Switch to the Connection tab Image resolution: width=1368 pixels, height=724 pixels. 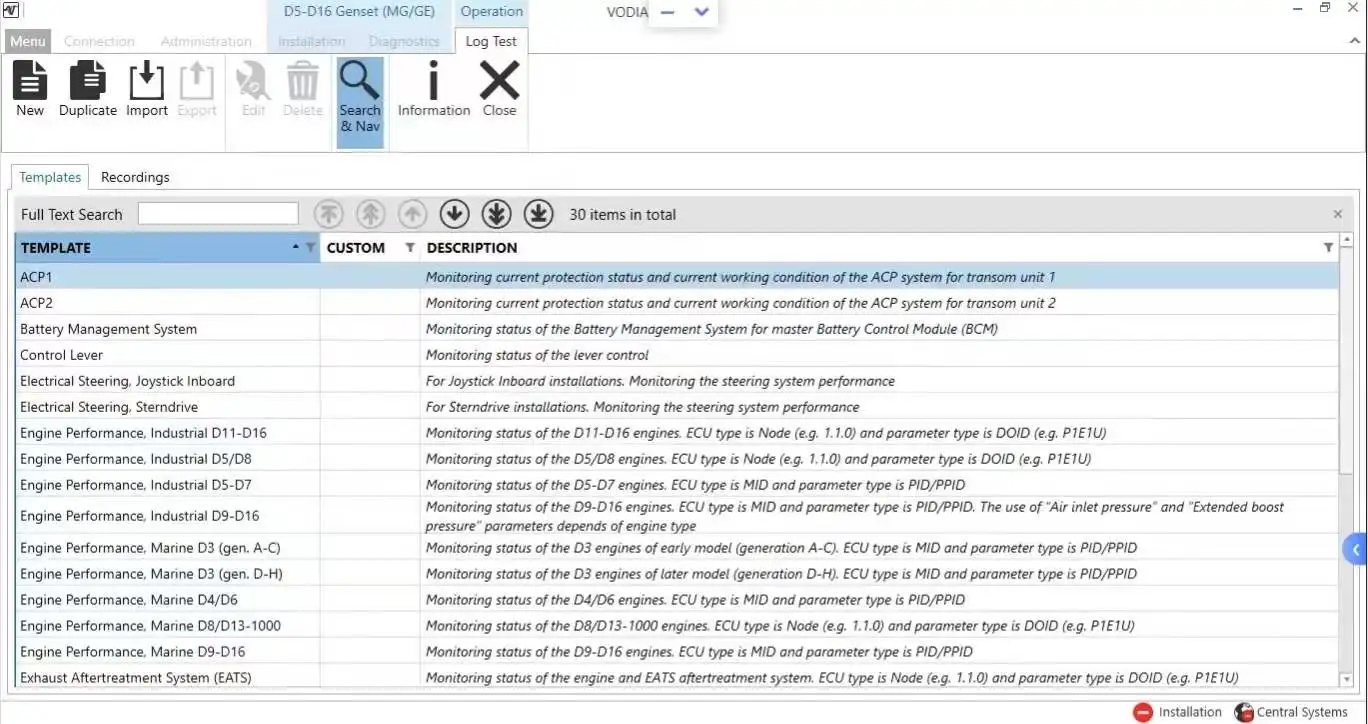[99, 41]
